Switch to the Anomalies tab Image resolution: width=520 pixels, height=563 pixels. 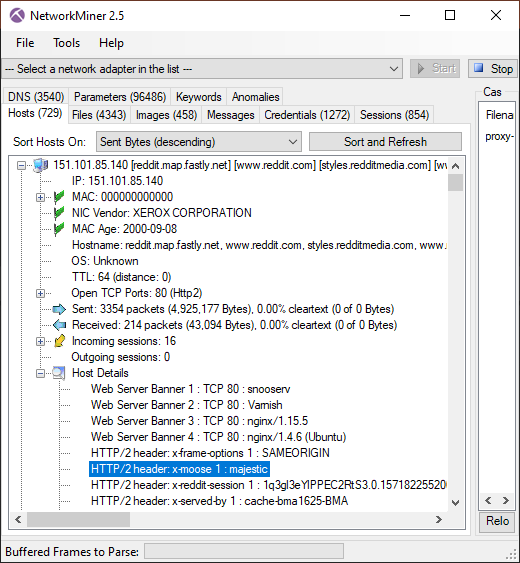(x=255, y=97)
